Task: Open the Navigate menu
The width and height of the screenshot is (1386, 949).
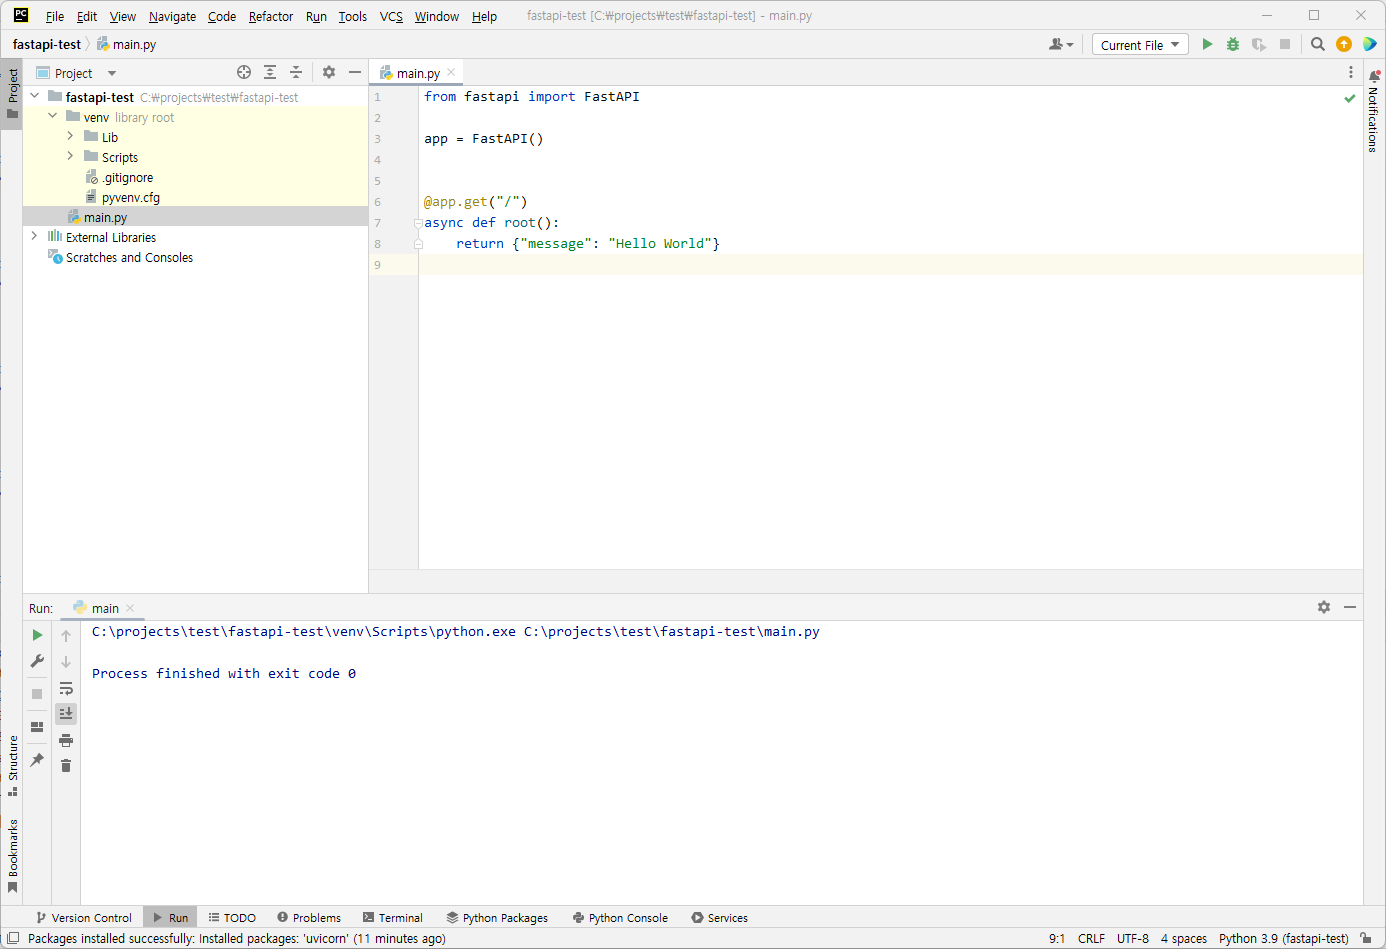Action: tap(173, 17)
